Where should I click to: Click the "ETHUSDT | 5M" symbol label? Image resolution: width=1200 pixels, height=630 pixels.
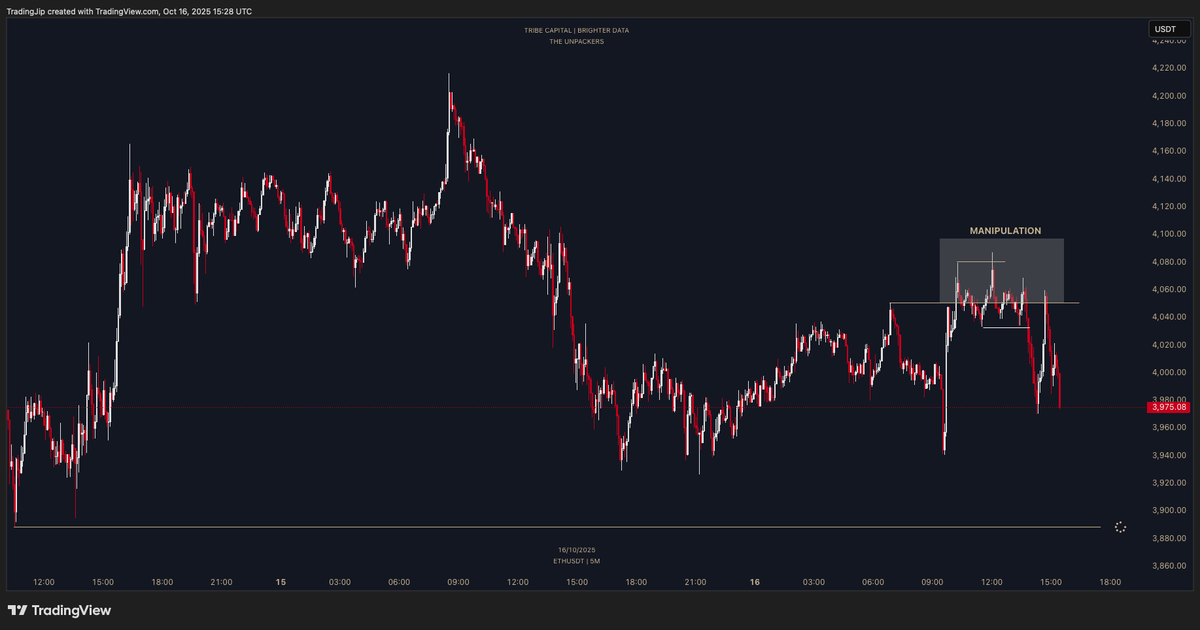(x=576, y=561)
